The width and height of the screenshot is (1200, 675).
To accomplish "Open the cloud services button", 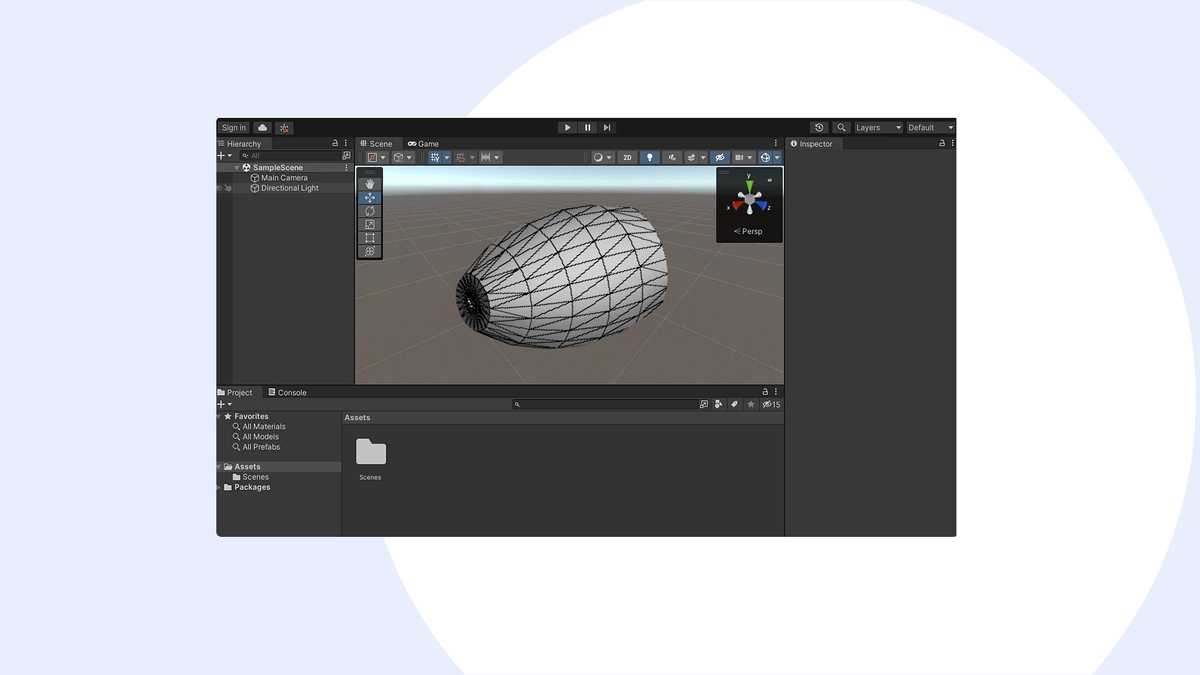I will tap(262, 128).
